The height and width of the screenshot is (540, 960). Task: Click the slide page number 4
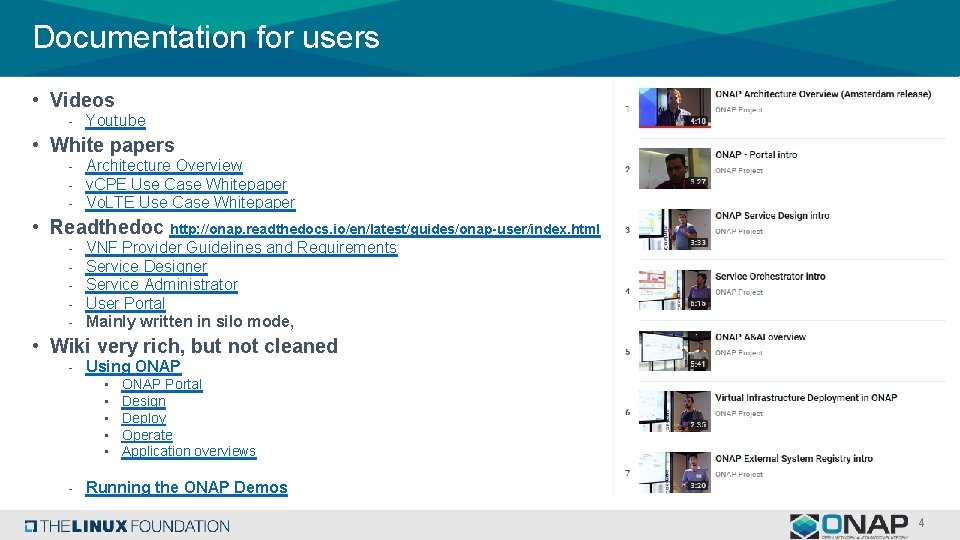921,523
